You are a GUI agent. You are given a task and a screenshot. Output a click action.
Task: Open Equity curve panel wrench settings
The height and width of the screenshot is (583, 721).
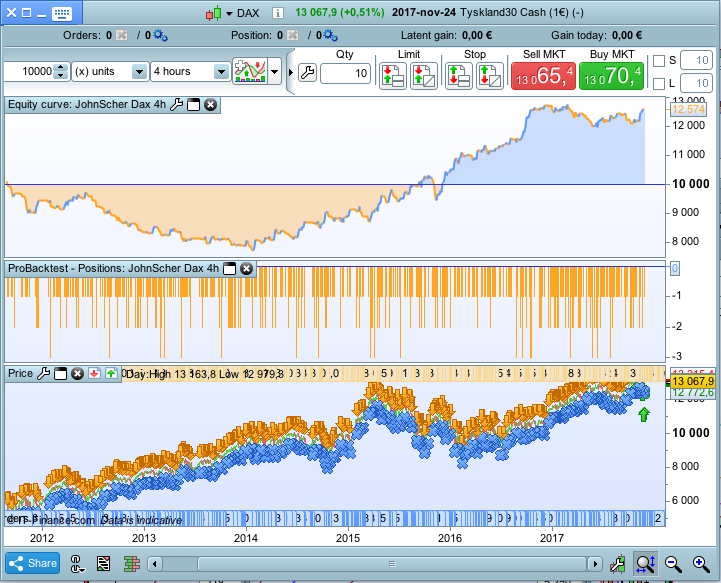click(176, 105)
